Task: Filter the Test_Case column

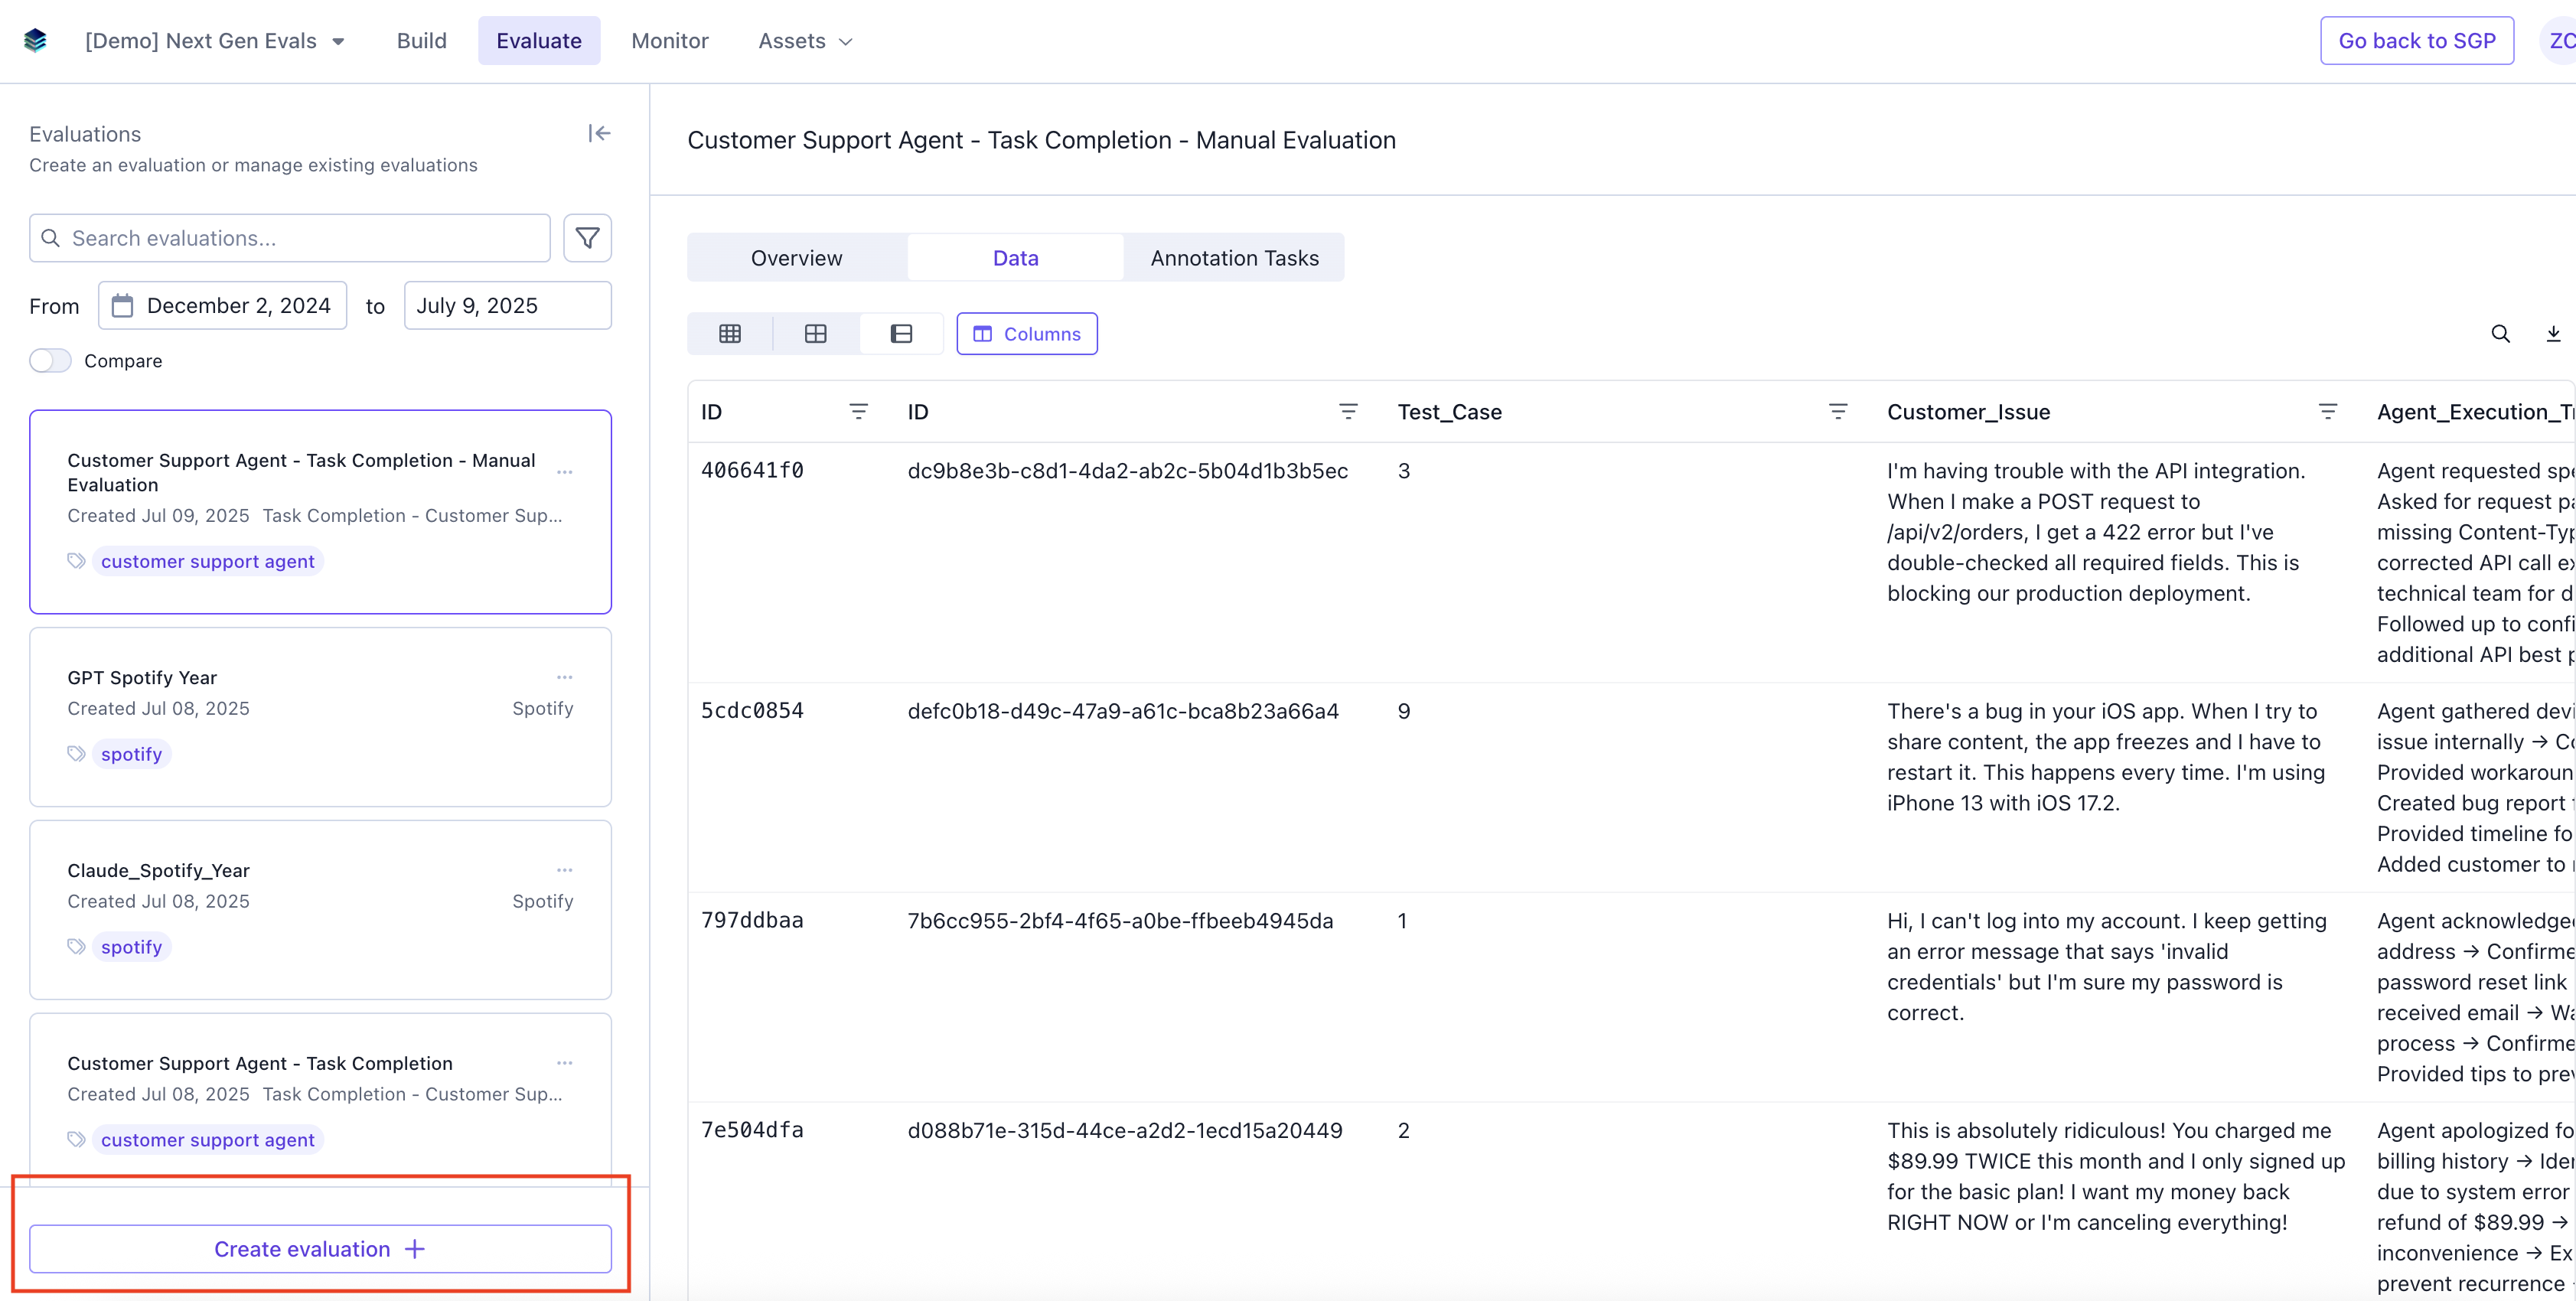Action: 1838,411
